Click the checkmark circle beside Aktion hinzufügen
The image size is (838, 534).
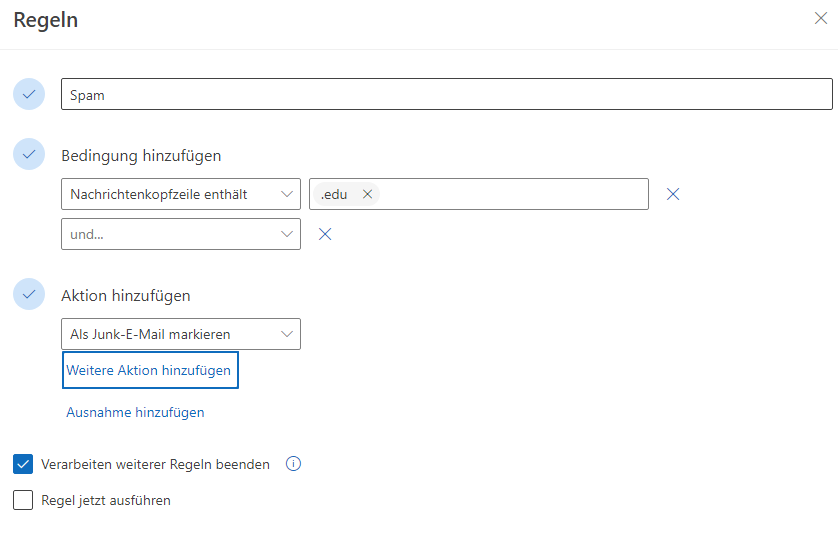[29, 294]
